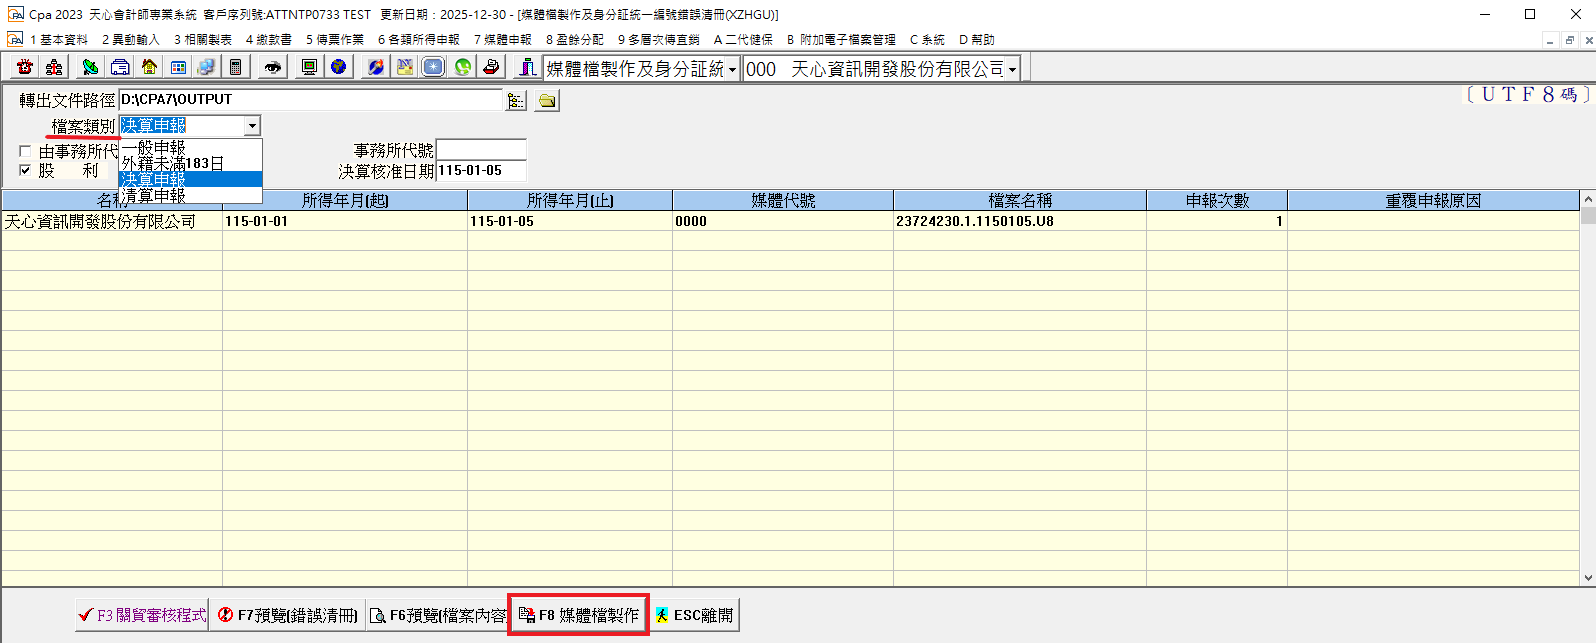Image resolution: width=1596 pixels, height=643 pixels.
Task: Click the exit door toolbar icon
Action: (526, 67)
